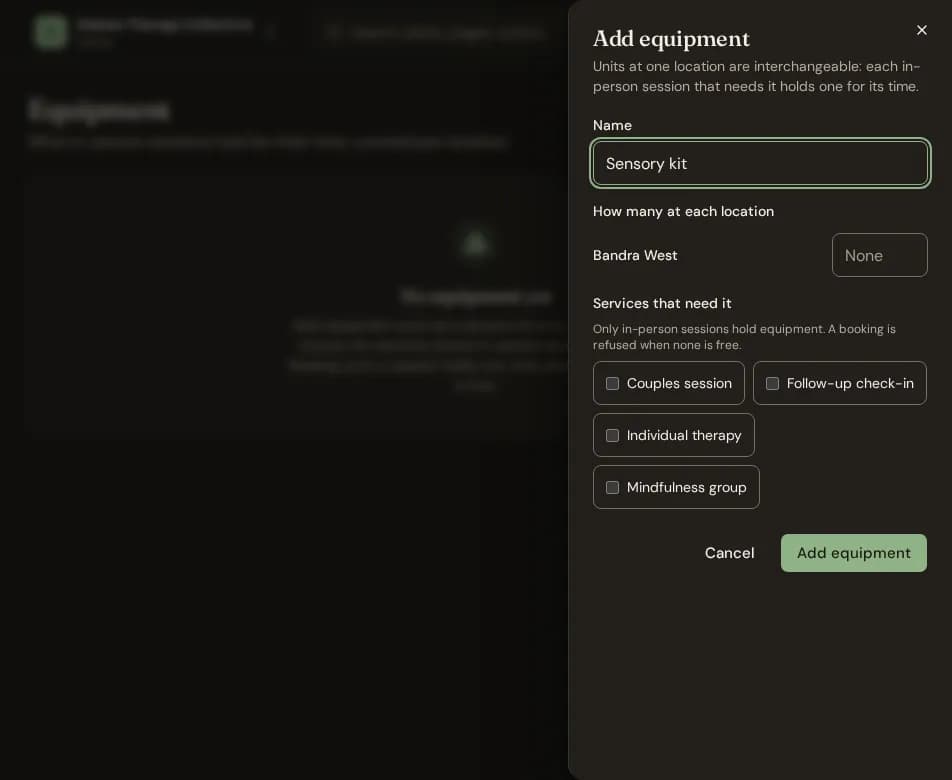952x780 pixels.
Task: Close the Add equipment panel
Action: (921, 30)
